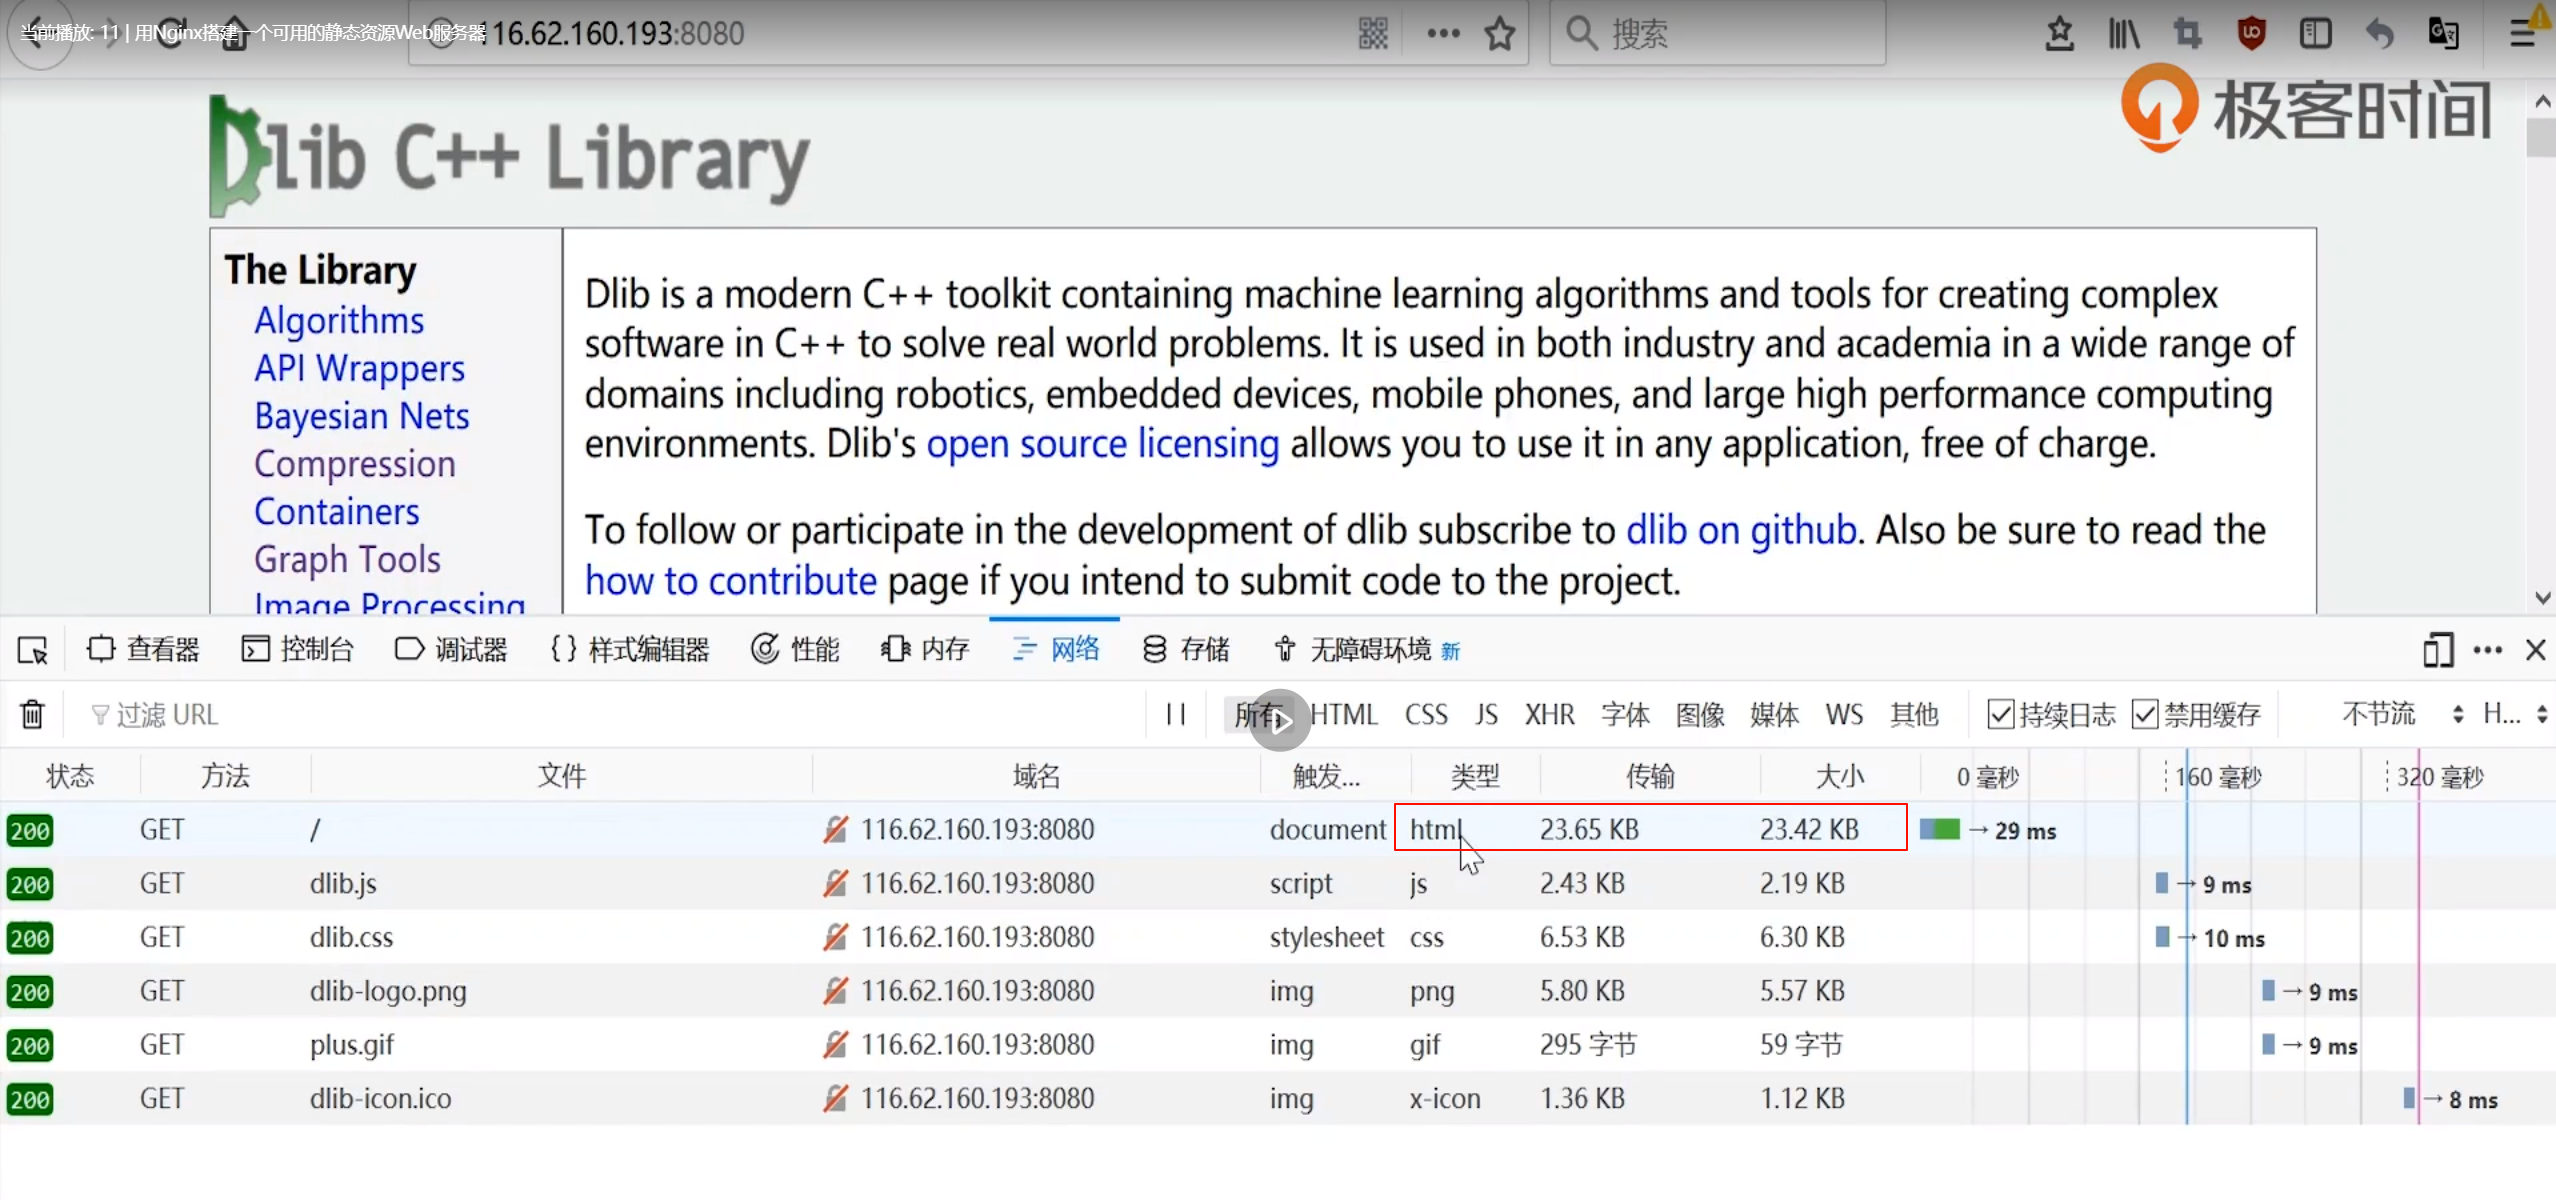The width and height of the screenshot is (2556, 1200).
Task: Click the video play overlay button
Action: [x=1279, y=719]
